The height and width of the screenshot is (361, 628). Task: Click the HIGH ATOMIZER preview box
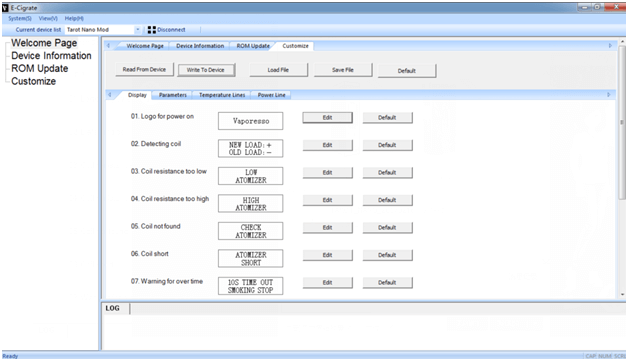(x=250, y=204)
